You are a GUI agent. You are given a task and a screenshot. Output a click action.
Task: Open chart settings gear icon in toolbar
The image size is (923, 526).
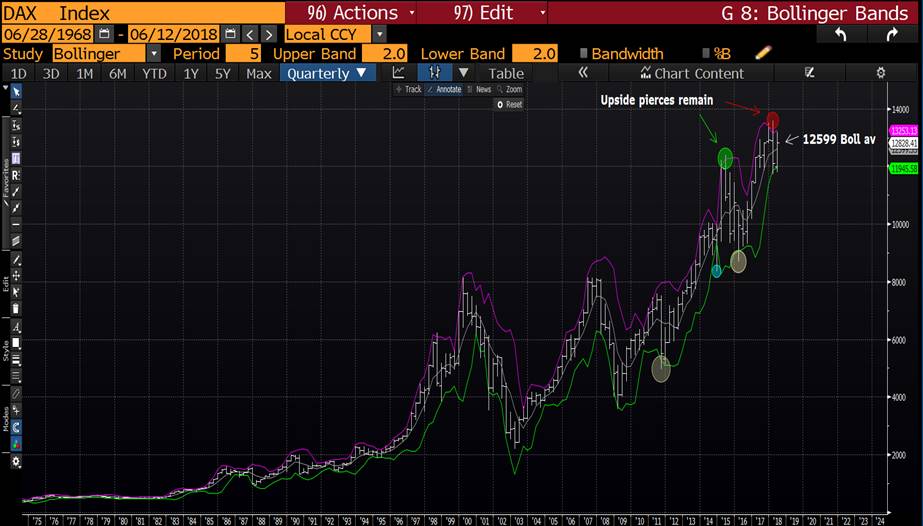881,72
